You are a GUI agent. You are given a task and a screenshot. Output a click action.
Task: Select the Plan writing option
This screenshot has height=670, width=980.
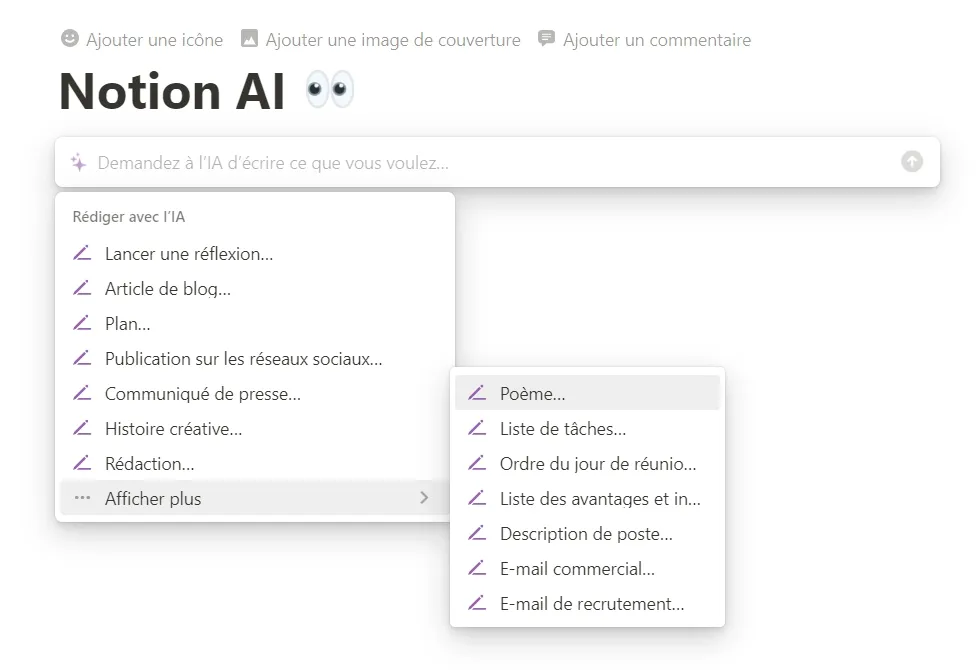(x=255, y=324)
